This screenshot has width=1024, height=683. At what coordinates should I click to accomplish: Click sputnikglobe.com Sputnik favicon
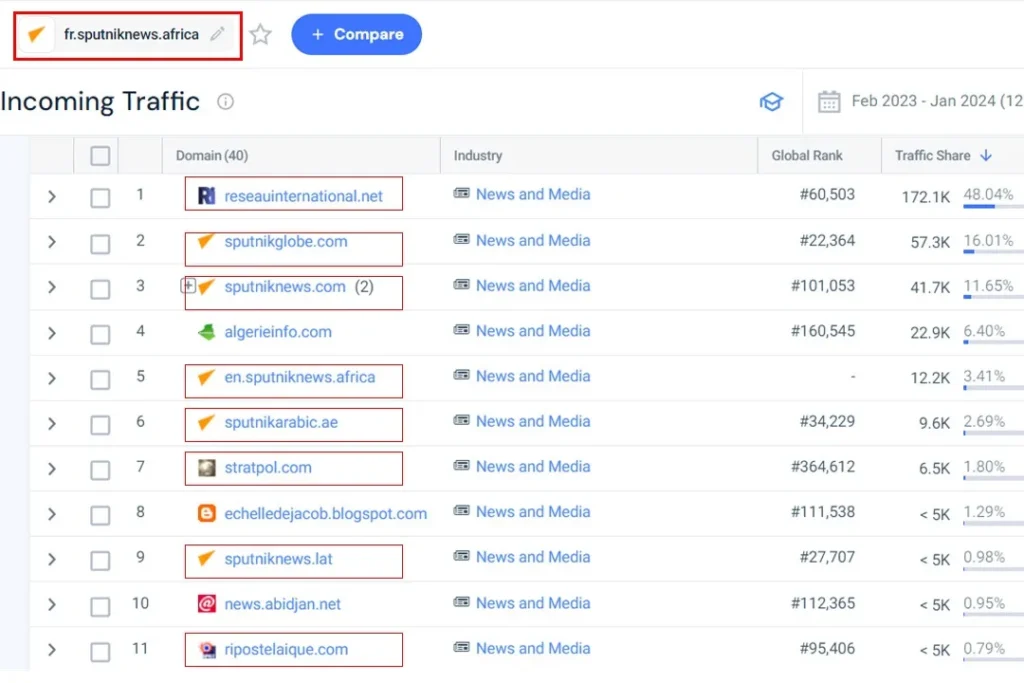click(206, 241)
